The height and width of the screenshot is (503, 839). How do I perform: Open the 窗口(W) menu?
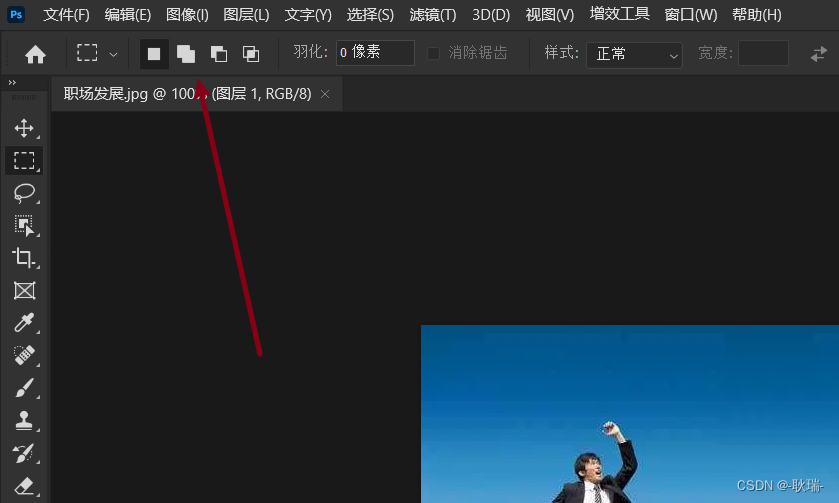[691, 14]
